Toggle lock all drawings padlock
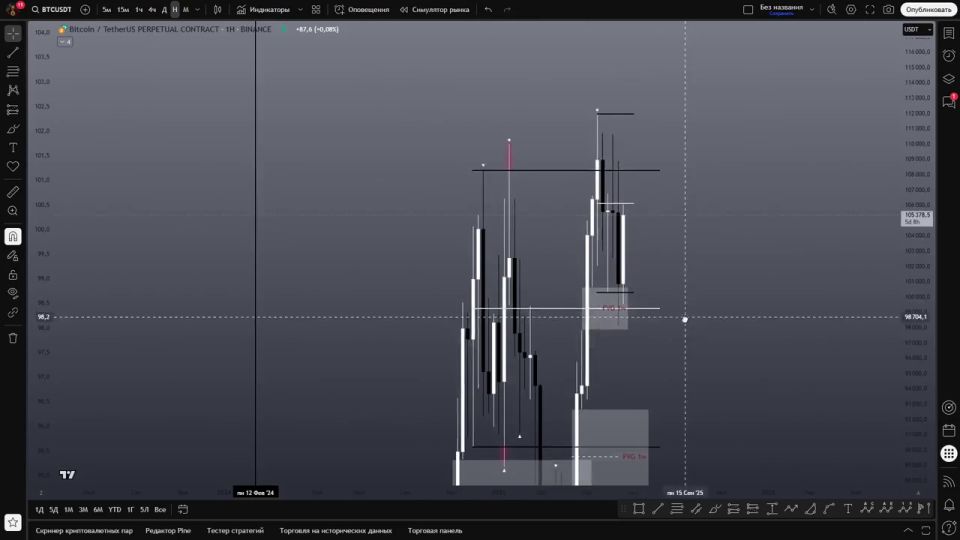The width and height of the screenshot is (960, 540). tap(13, 275)
